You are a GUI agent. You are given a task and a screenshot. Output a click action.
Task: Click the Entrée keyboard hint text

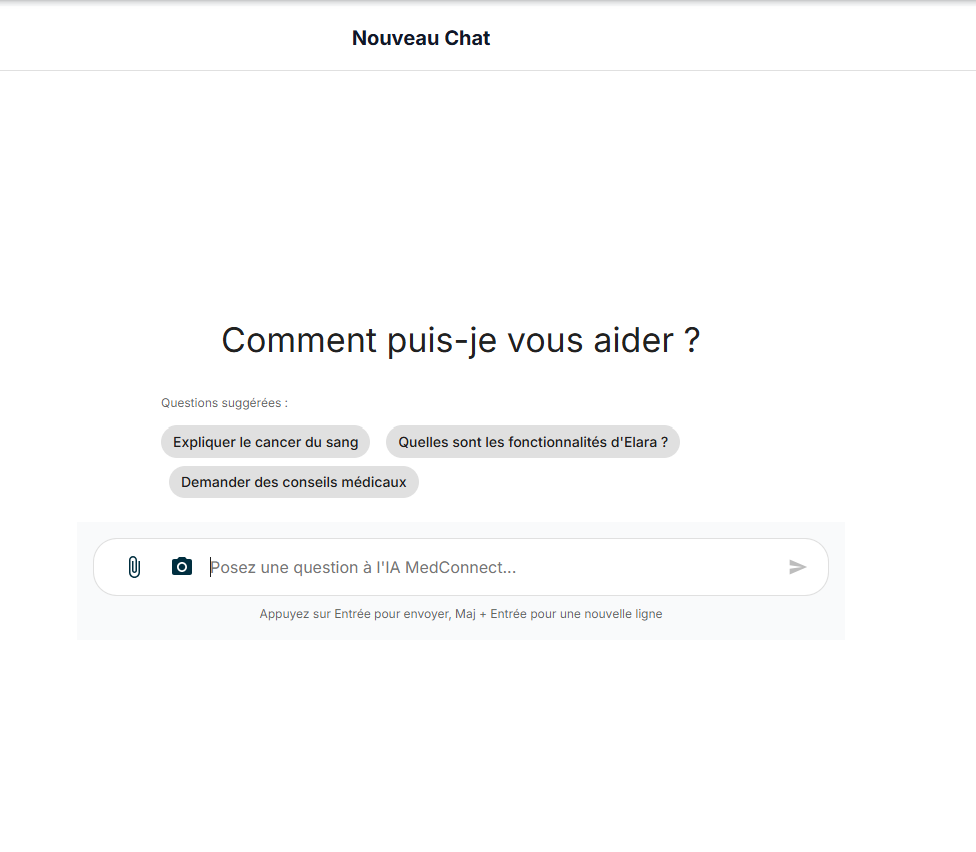(461, 613)
